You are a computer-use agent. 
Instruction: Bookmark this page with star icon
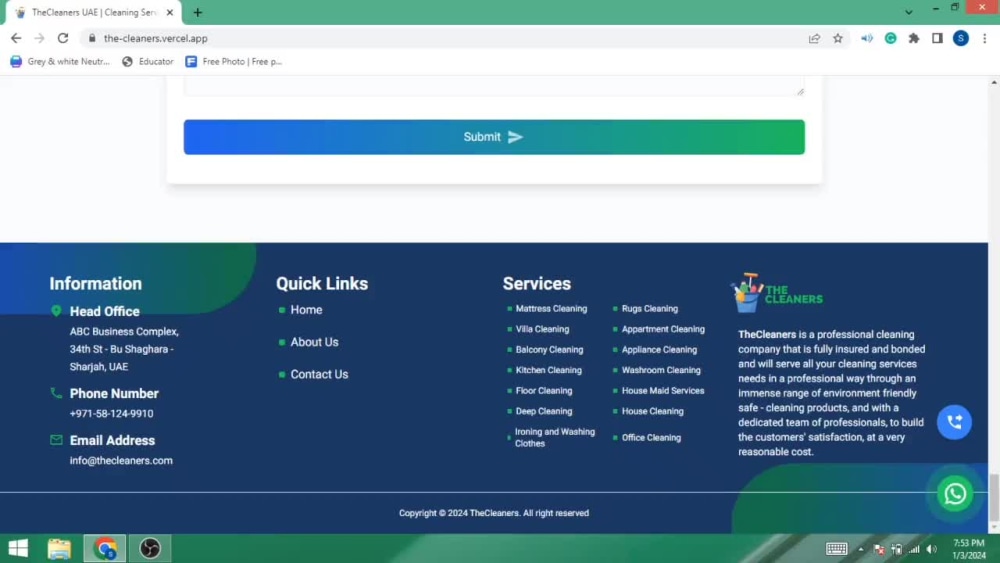pyautogui.click(x=837, y=38)
